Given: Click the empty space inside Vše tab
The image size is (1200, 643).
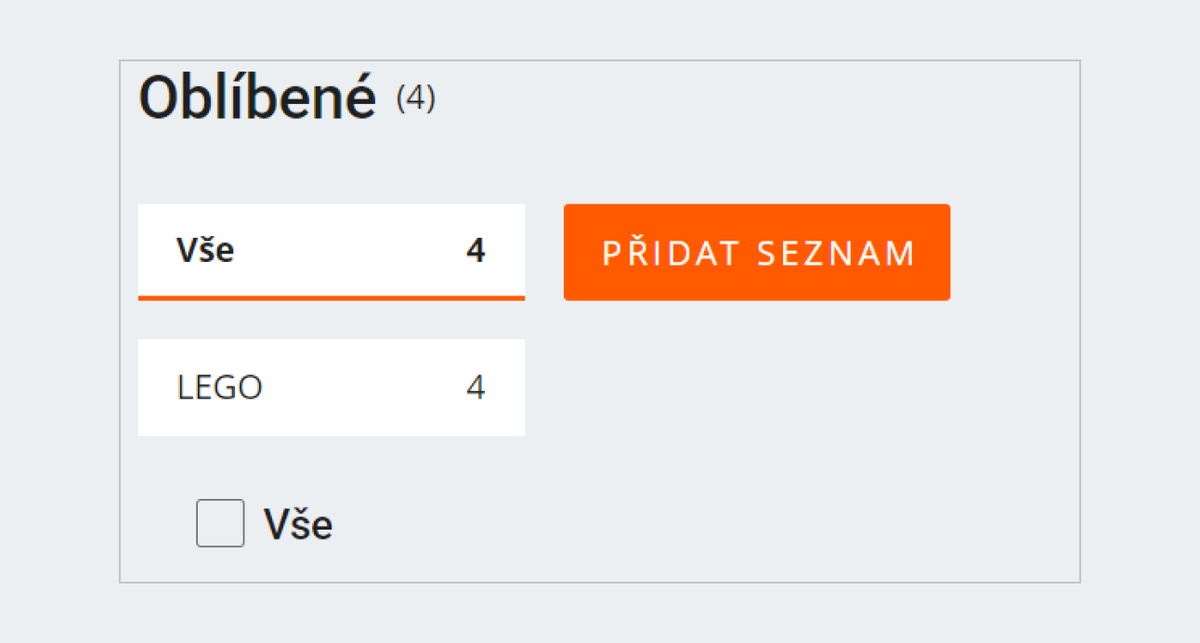Looking at the screenshot, I should click(350, 250).
